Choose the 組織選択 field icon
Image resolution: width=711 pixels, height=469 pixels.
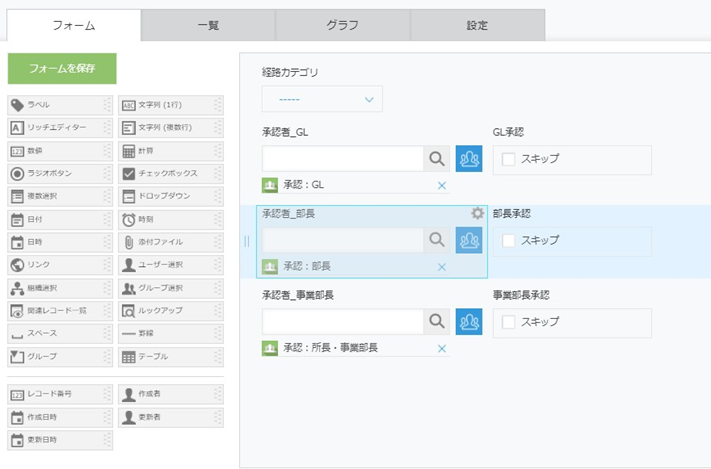pos(17,288)
